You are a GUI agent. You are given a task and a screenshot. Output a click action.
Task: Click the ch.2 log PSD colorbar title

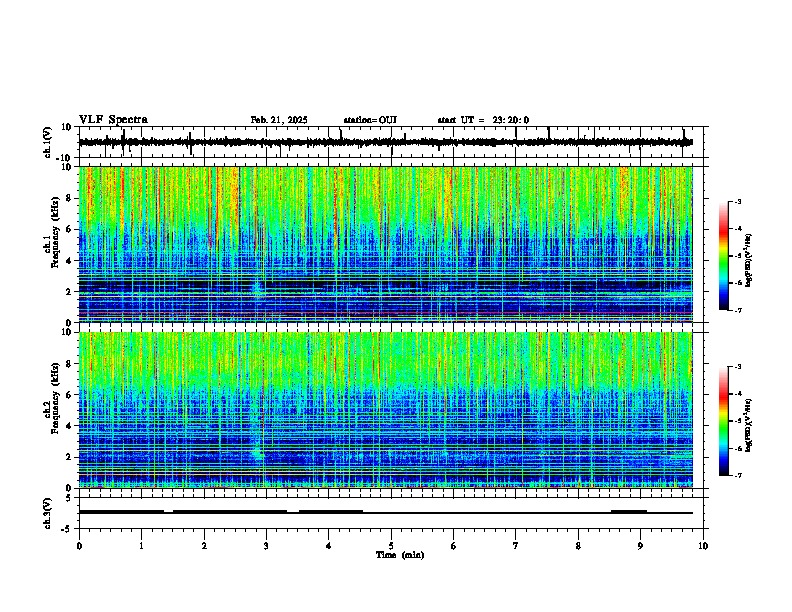749,426
